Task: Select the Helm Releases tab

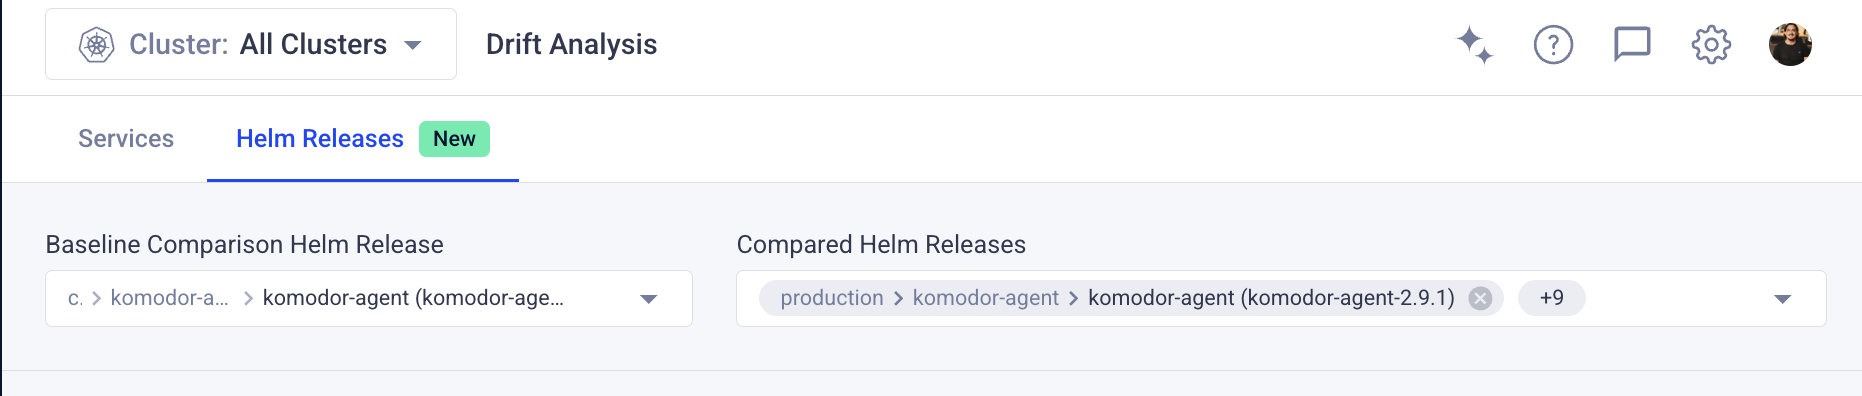Action: coord(320,139)
